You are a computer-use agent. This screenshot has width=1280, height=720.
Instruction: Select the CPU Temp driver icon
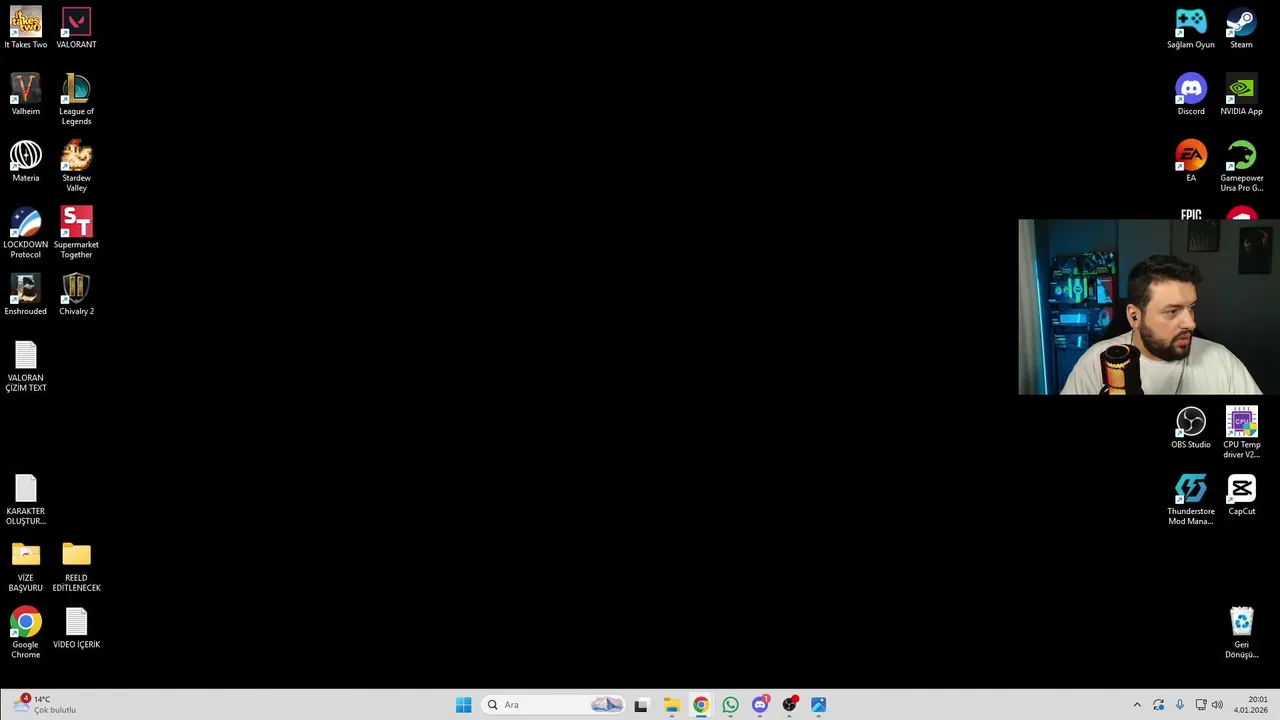coord(1241,433)
